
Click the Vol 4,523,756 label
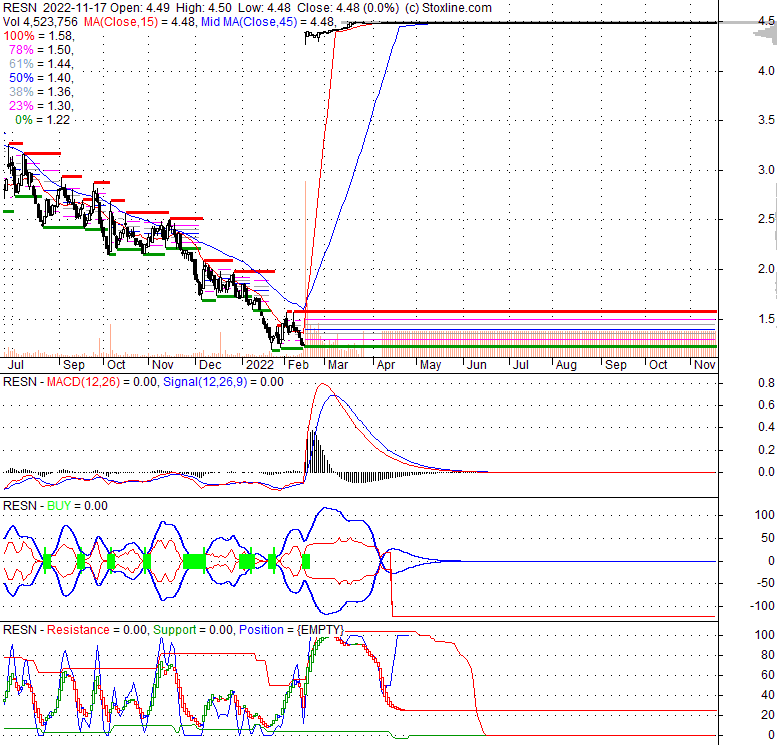40,22
